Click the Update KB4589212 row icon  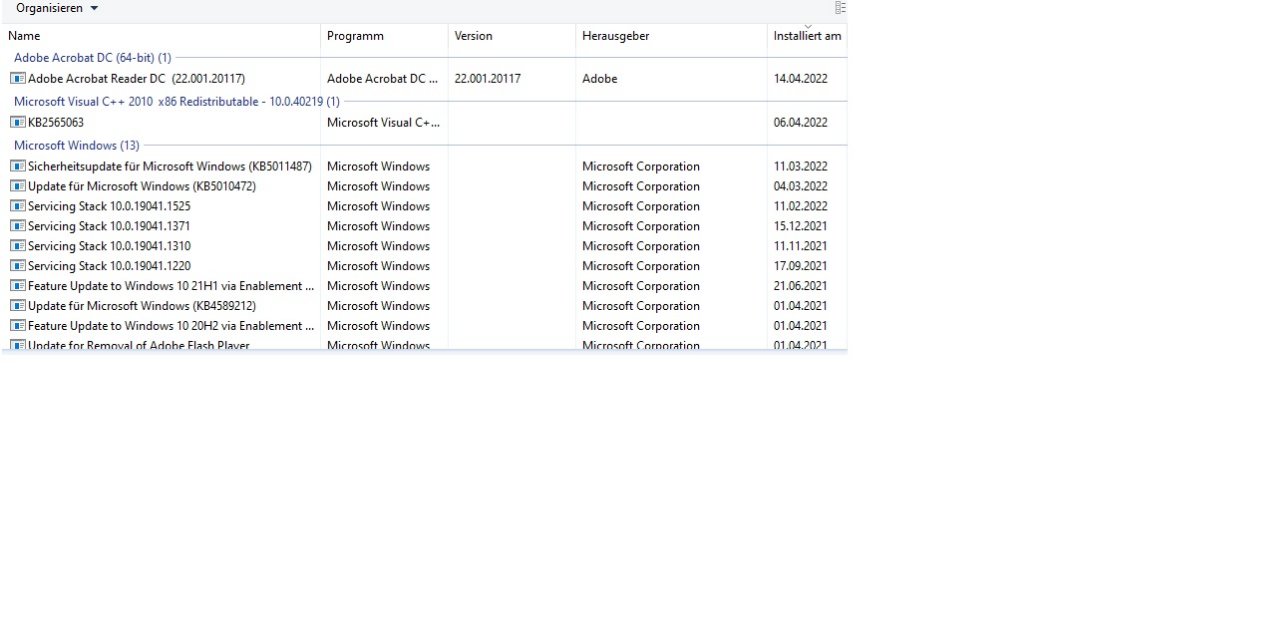[x=18, y=306]
